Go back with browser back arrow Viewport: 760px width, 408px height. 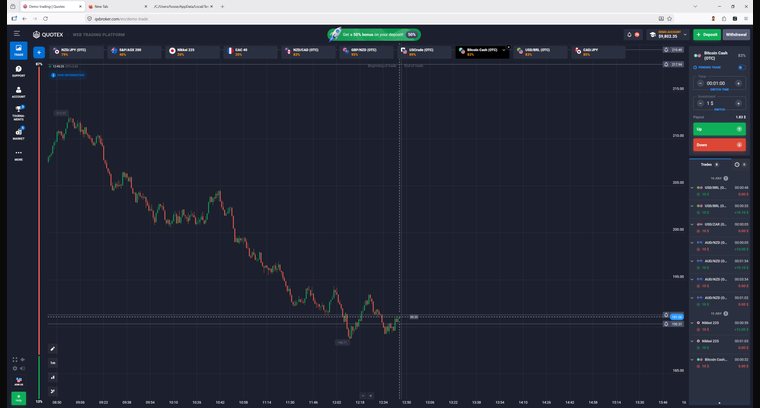(x=24, y=18)
